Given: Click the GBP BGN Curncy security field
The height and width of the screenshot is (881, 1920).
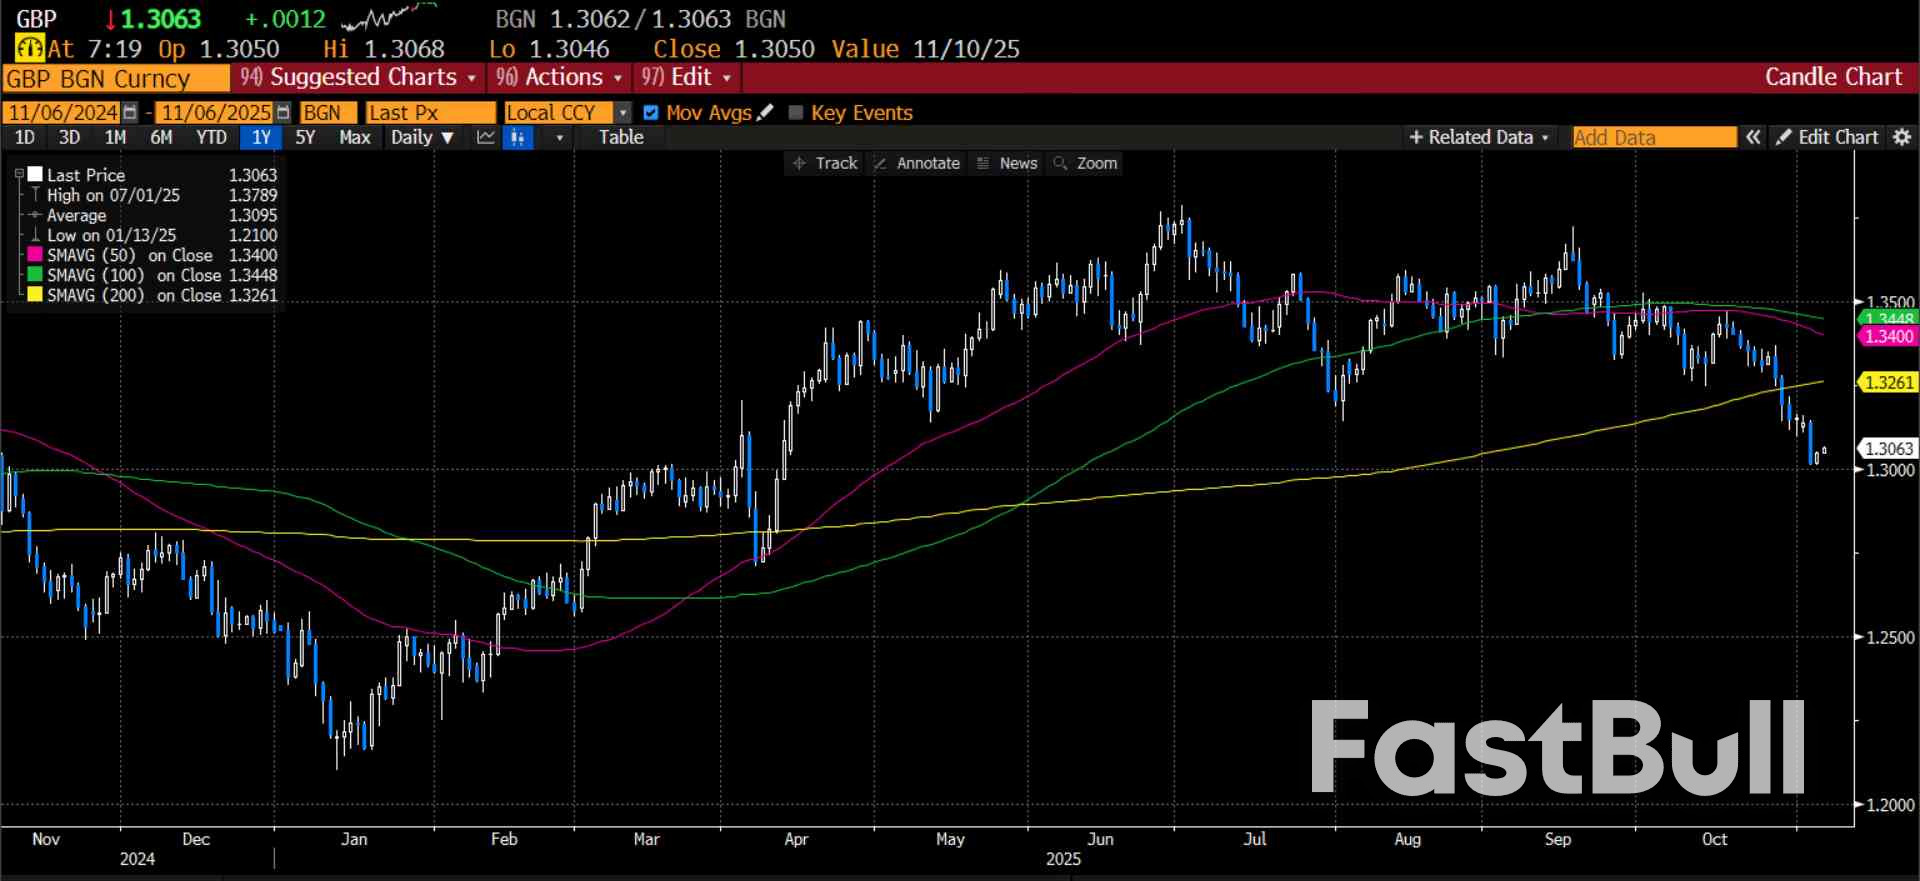Looking at the screenshot, I should click(x=116, y=78).
